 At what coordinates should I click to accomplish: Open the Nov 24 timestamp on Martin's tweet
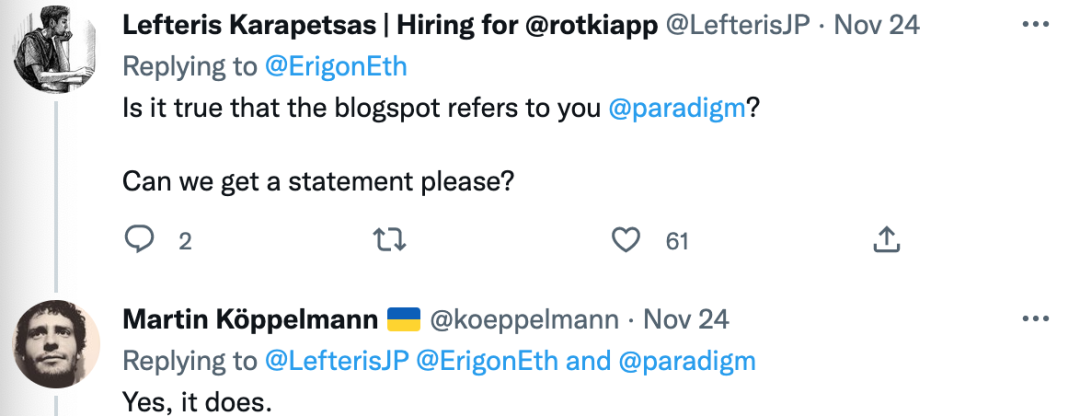(686, 320)
